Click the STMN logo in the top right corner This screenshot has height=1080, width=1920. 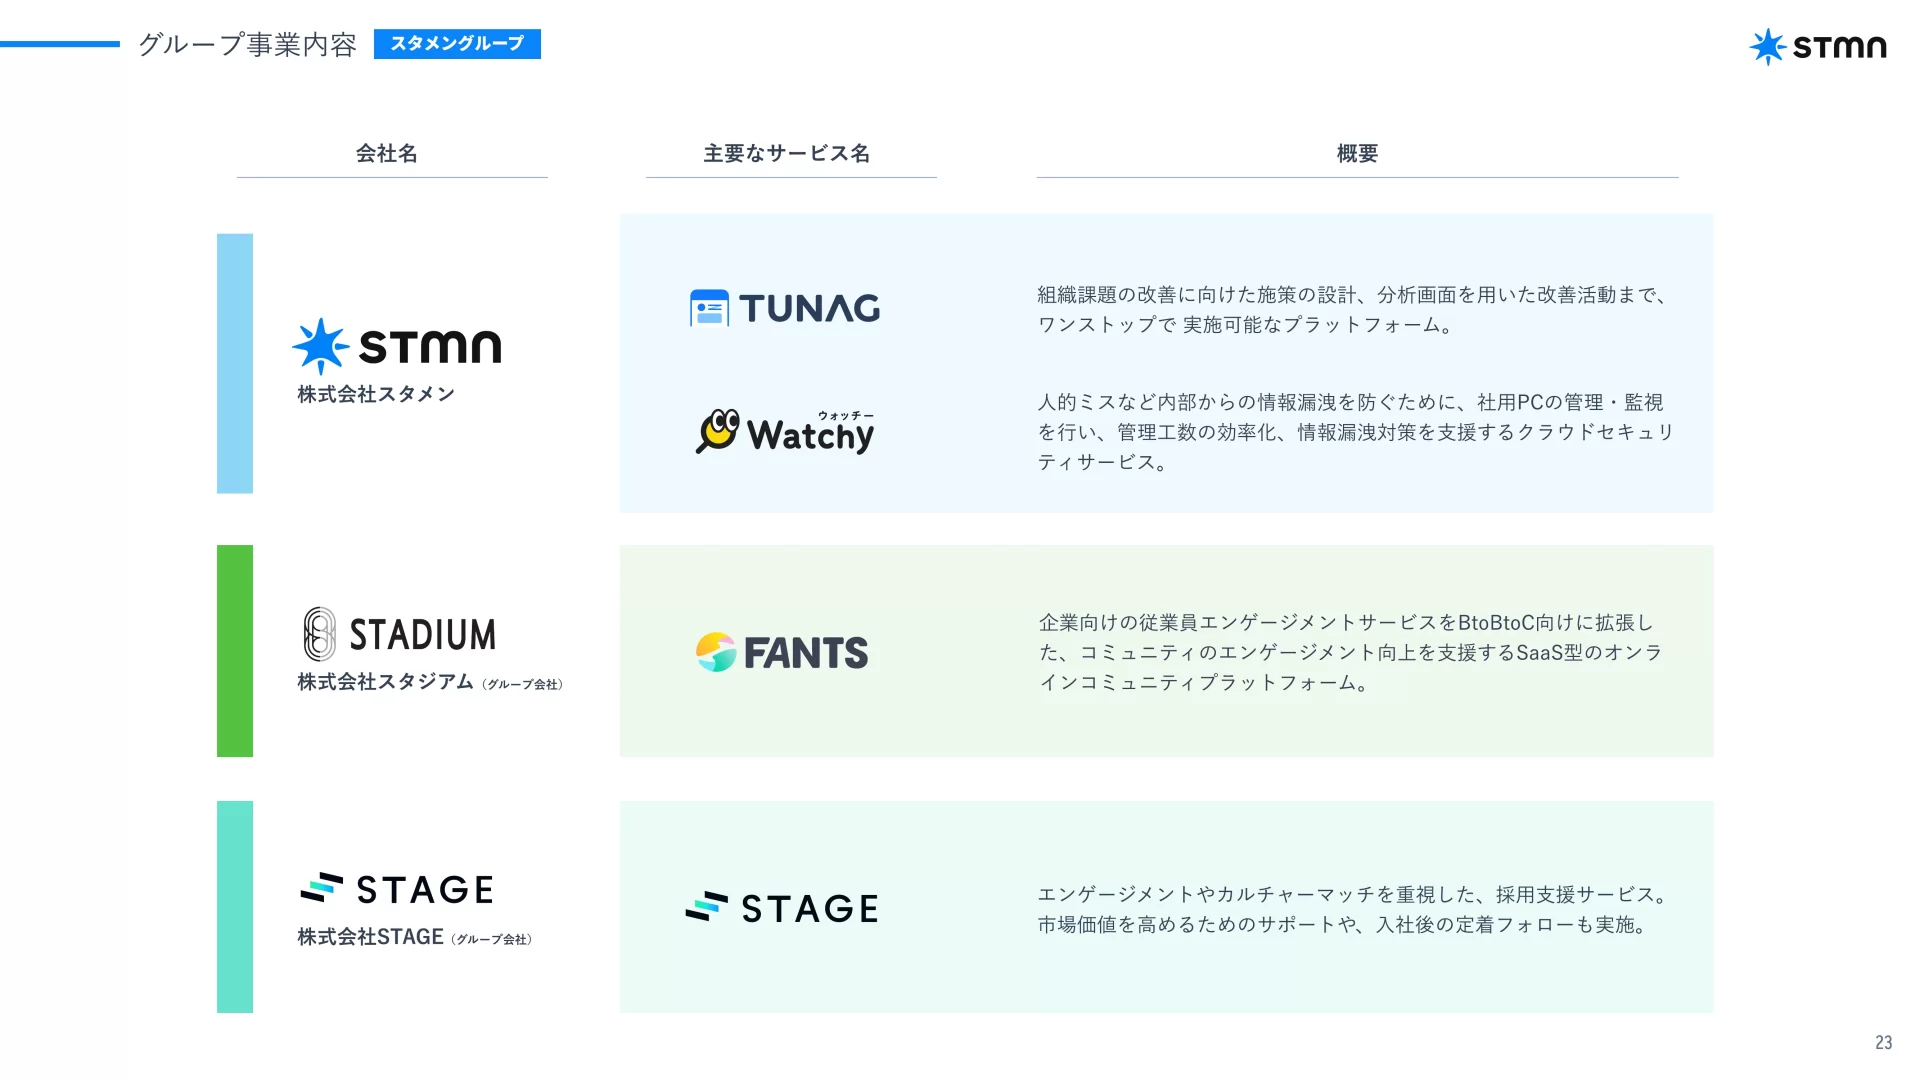pos(1819,47)
